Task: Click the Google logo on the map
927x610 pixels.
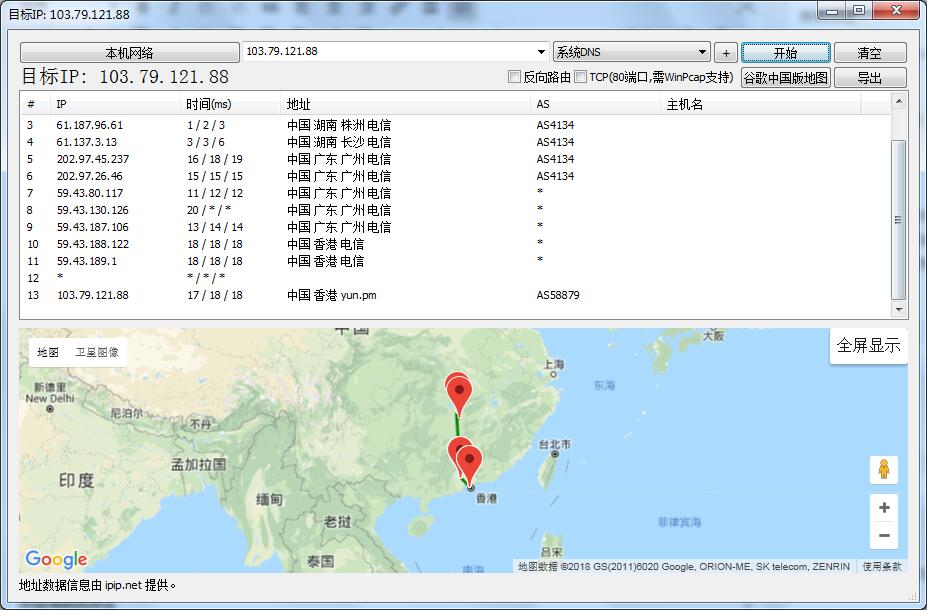Action: click(x=57, y=559)
